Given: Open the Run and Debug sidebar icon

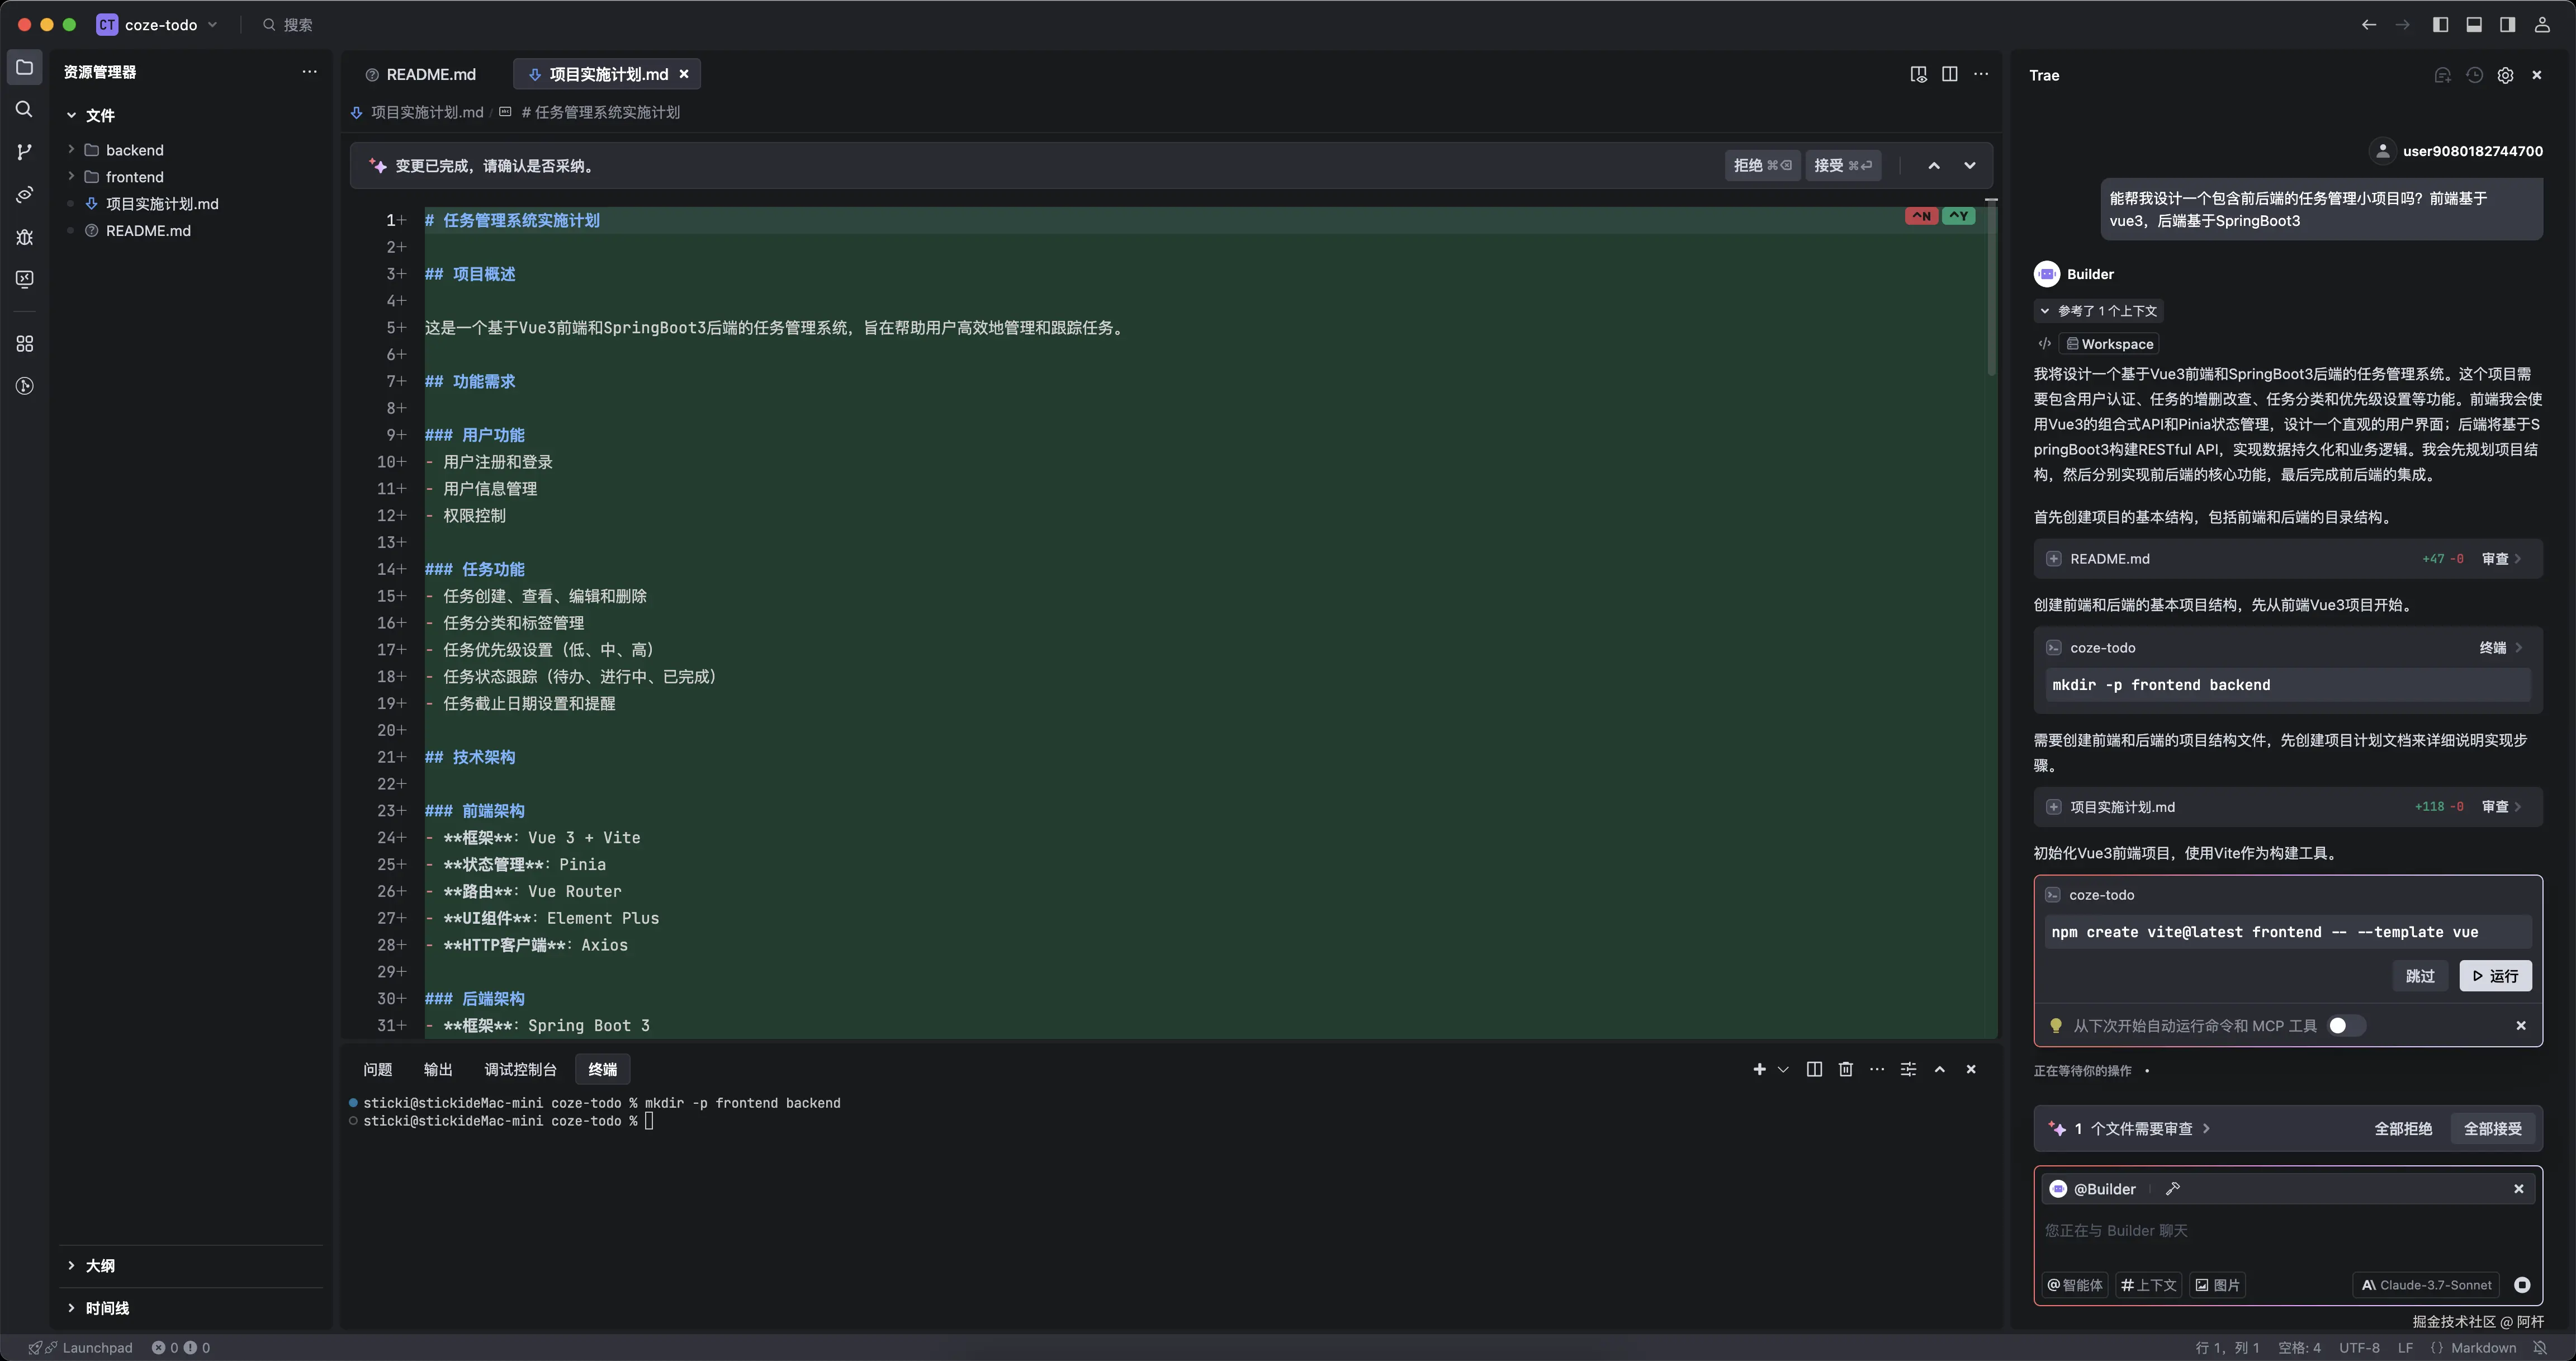Looking at the screenshot, I should pos(25,237).
